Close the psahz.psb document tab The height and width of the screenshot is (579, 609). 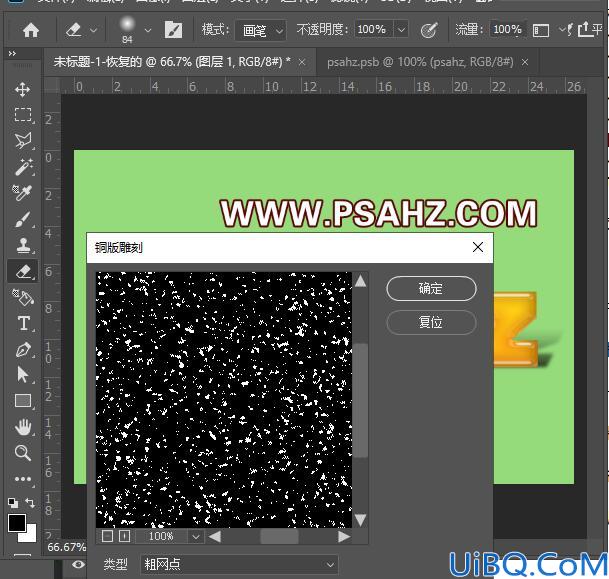(525, 62)
